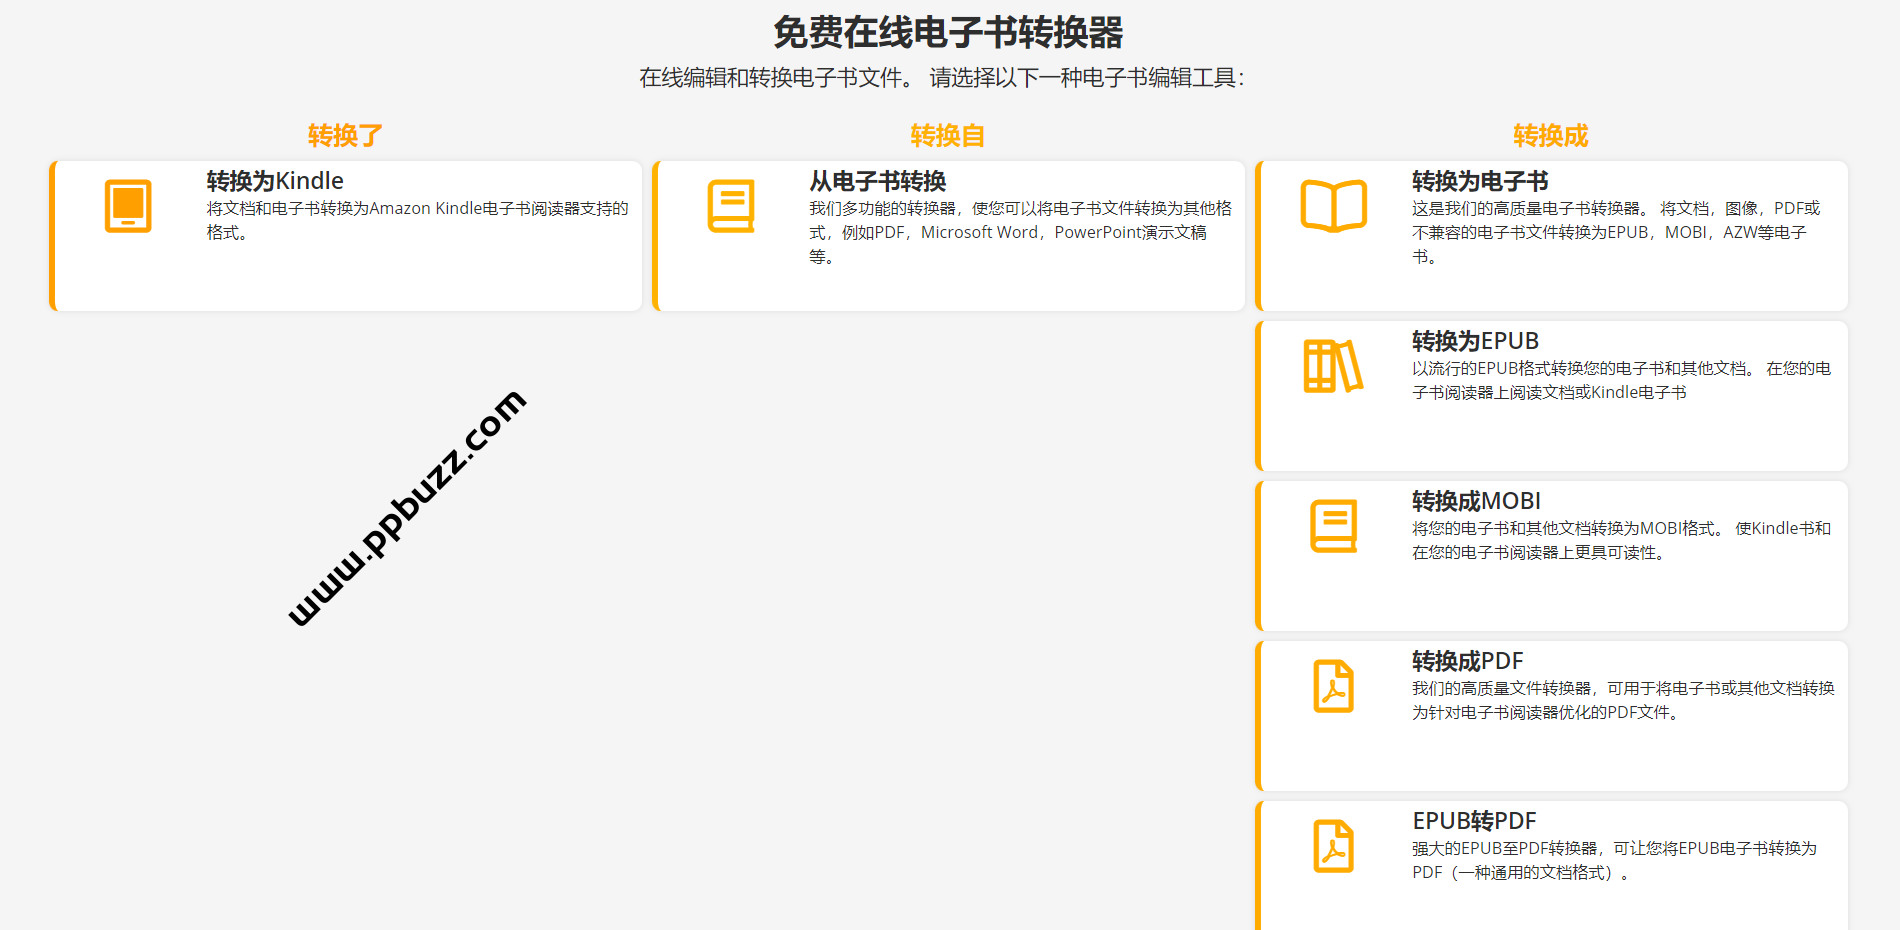Click the PDF file icon for EPUB转PDF
This screenshot has height=930, width=1900.
[x=1334, y=846]
